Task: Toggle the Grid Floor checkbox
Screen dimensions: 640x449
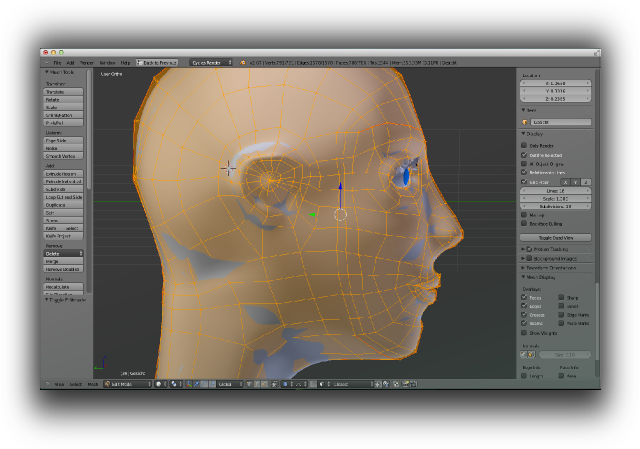Action: [x=525, y=183]
